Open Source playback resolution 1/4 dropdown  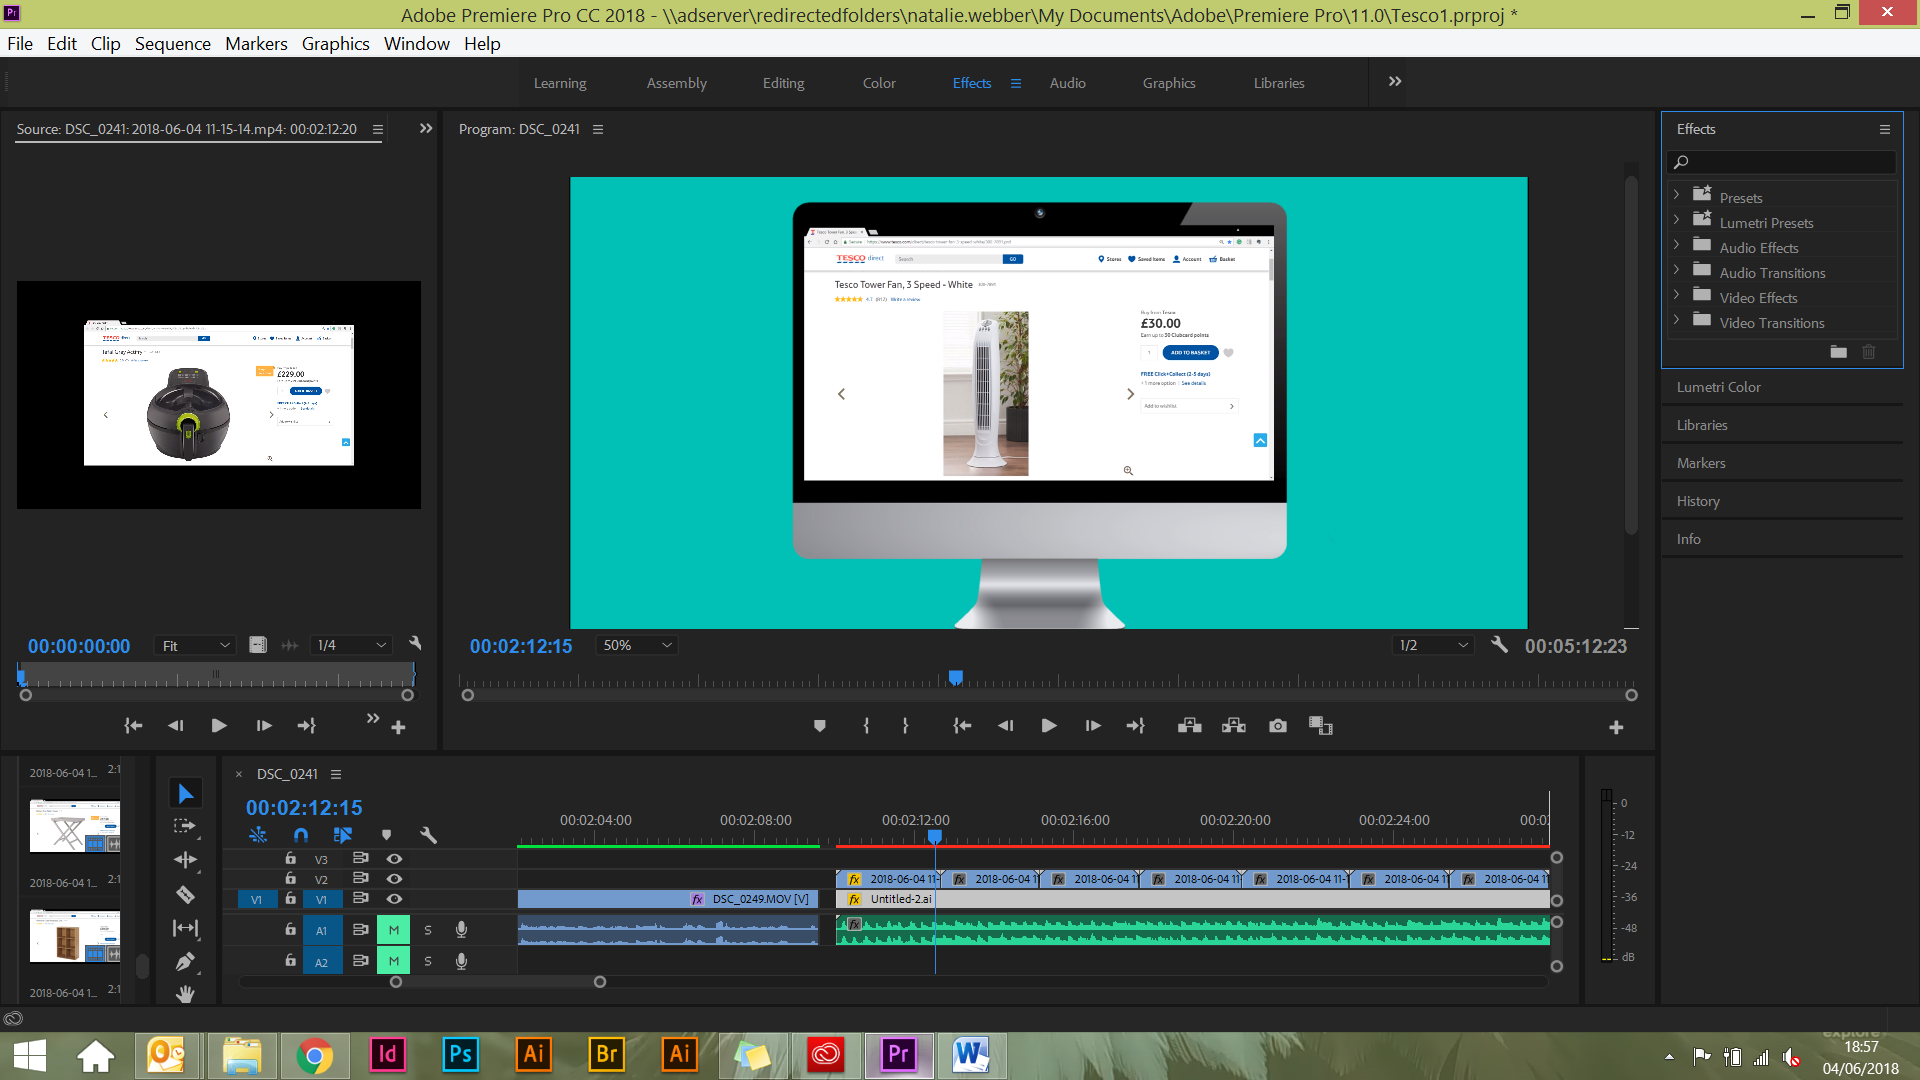351,645
